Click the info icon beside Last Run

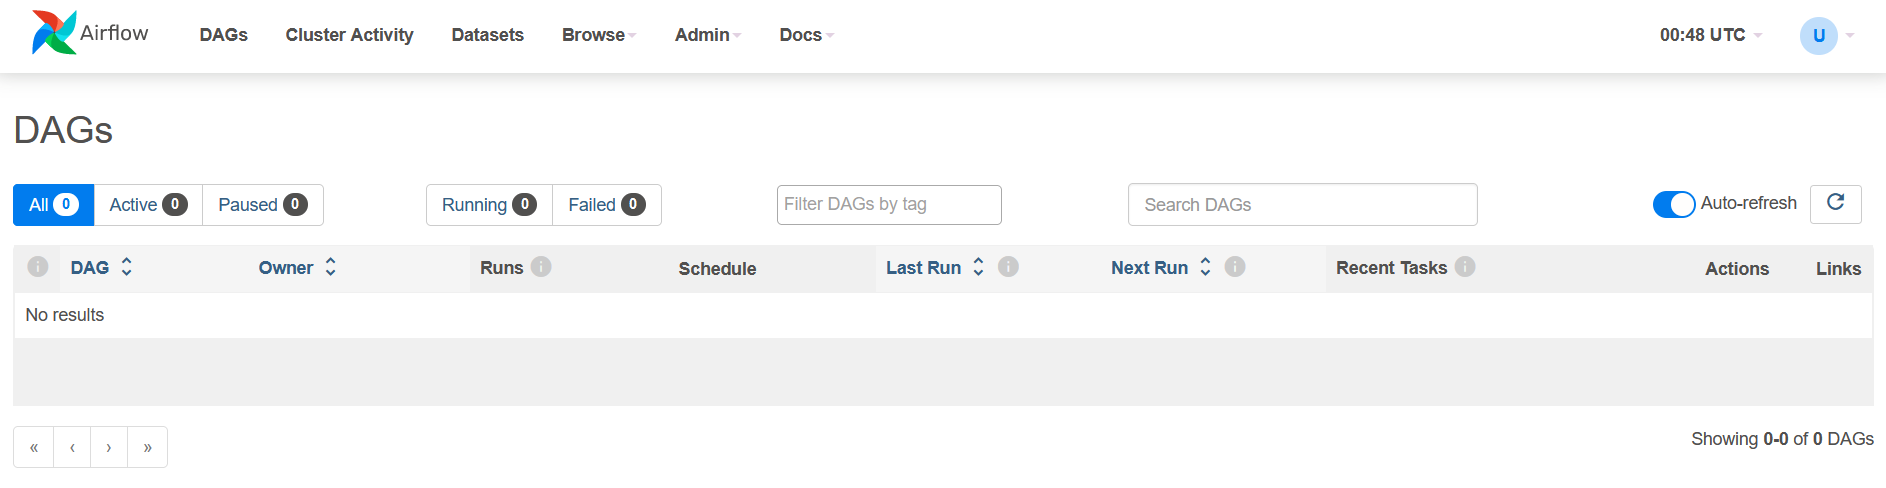(1008, 267)
